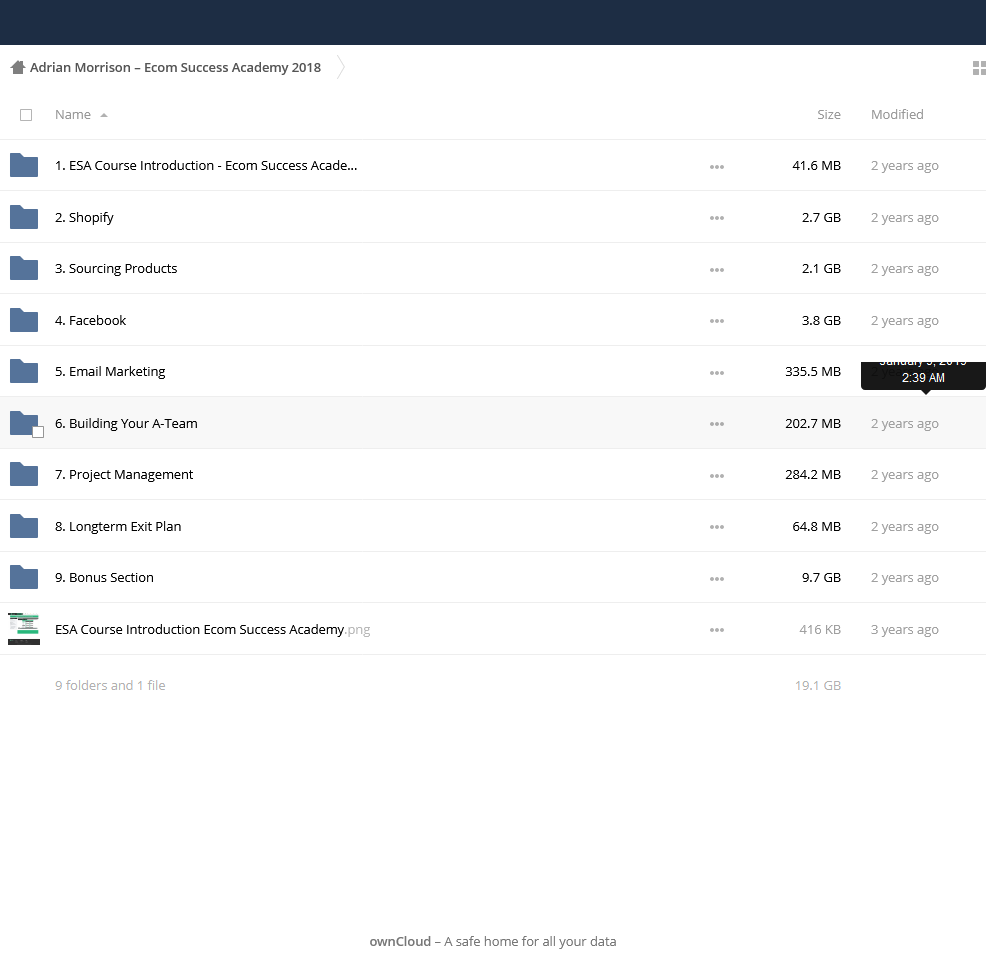Click the 3 years ago modified value
986x971 pixels.
(x=904, y=630)
